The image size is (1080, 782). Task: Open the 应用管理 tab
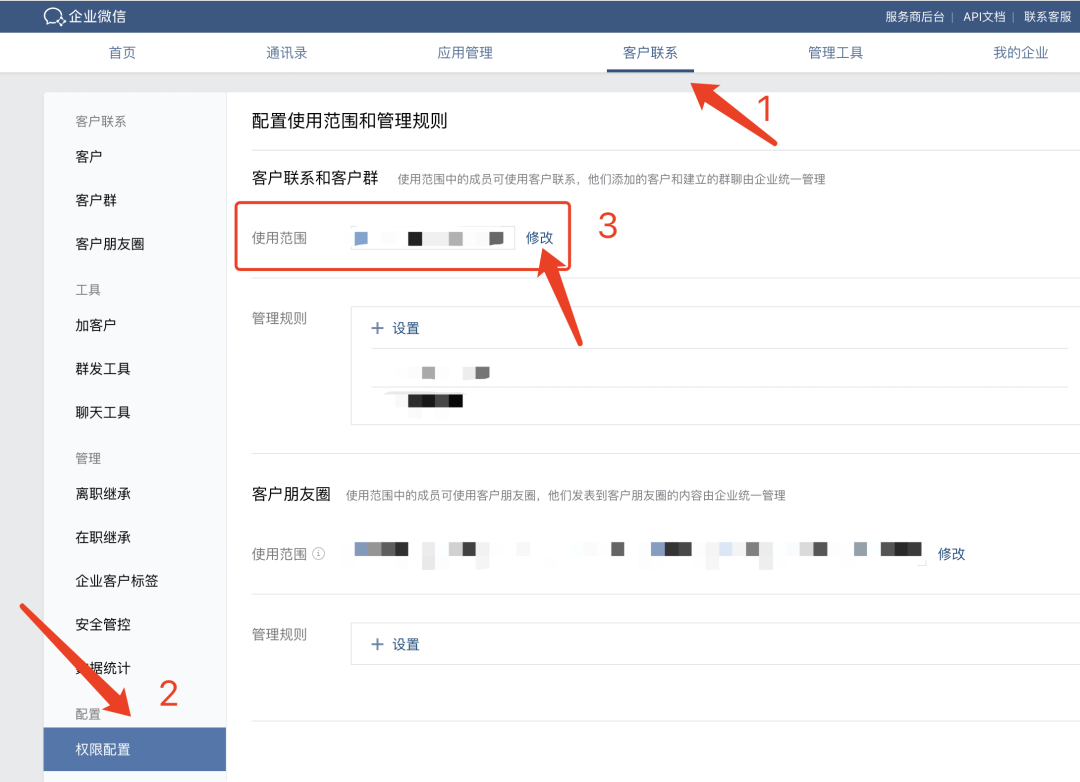click(465, 53)
